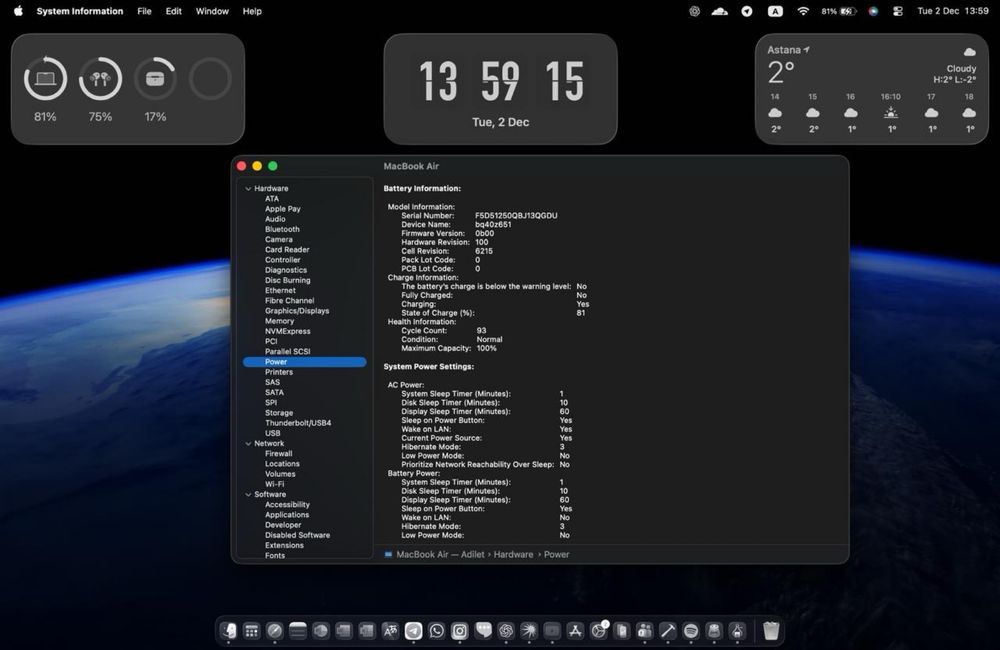Open the Edit menu
Viewport: 1000px width, 650px height.
pyautogui.click(x=173, y=11)
